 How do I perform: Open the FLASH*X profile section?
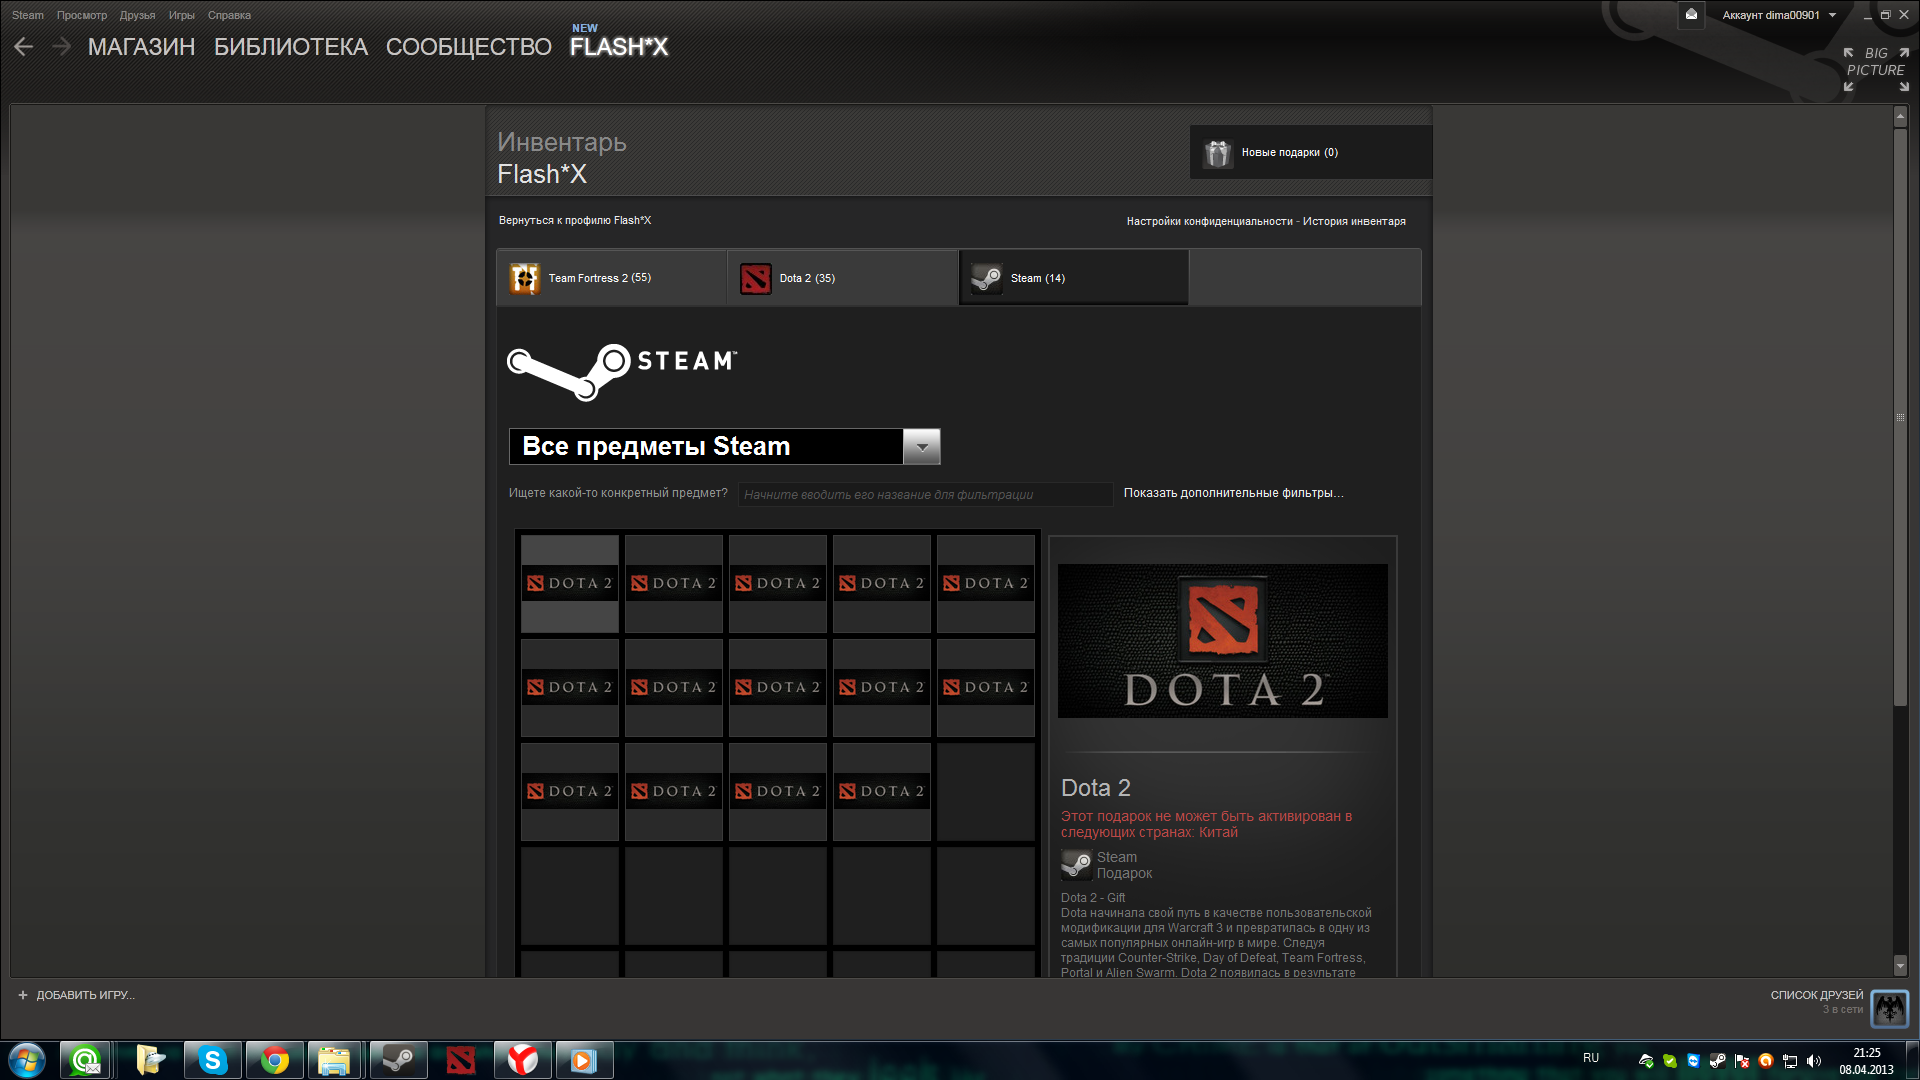pos(619,47)
